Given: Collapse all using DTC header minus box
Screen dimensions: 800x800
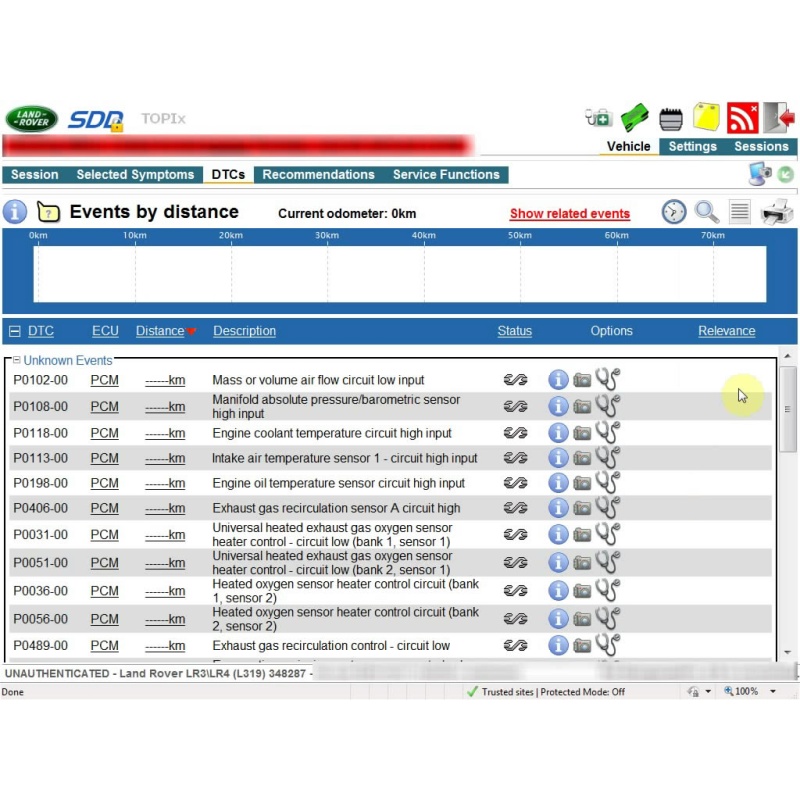Looking at the screenshot, I should (15, 331).
